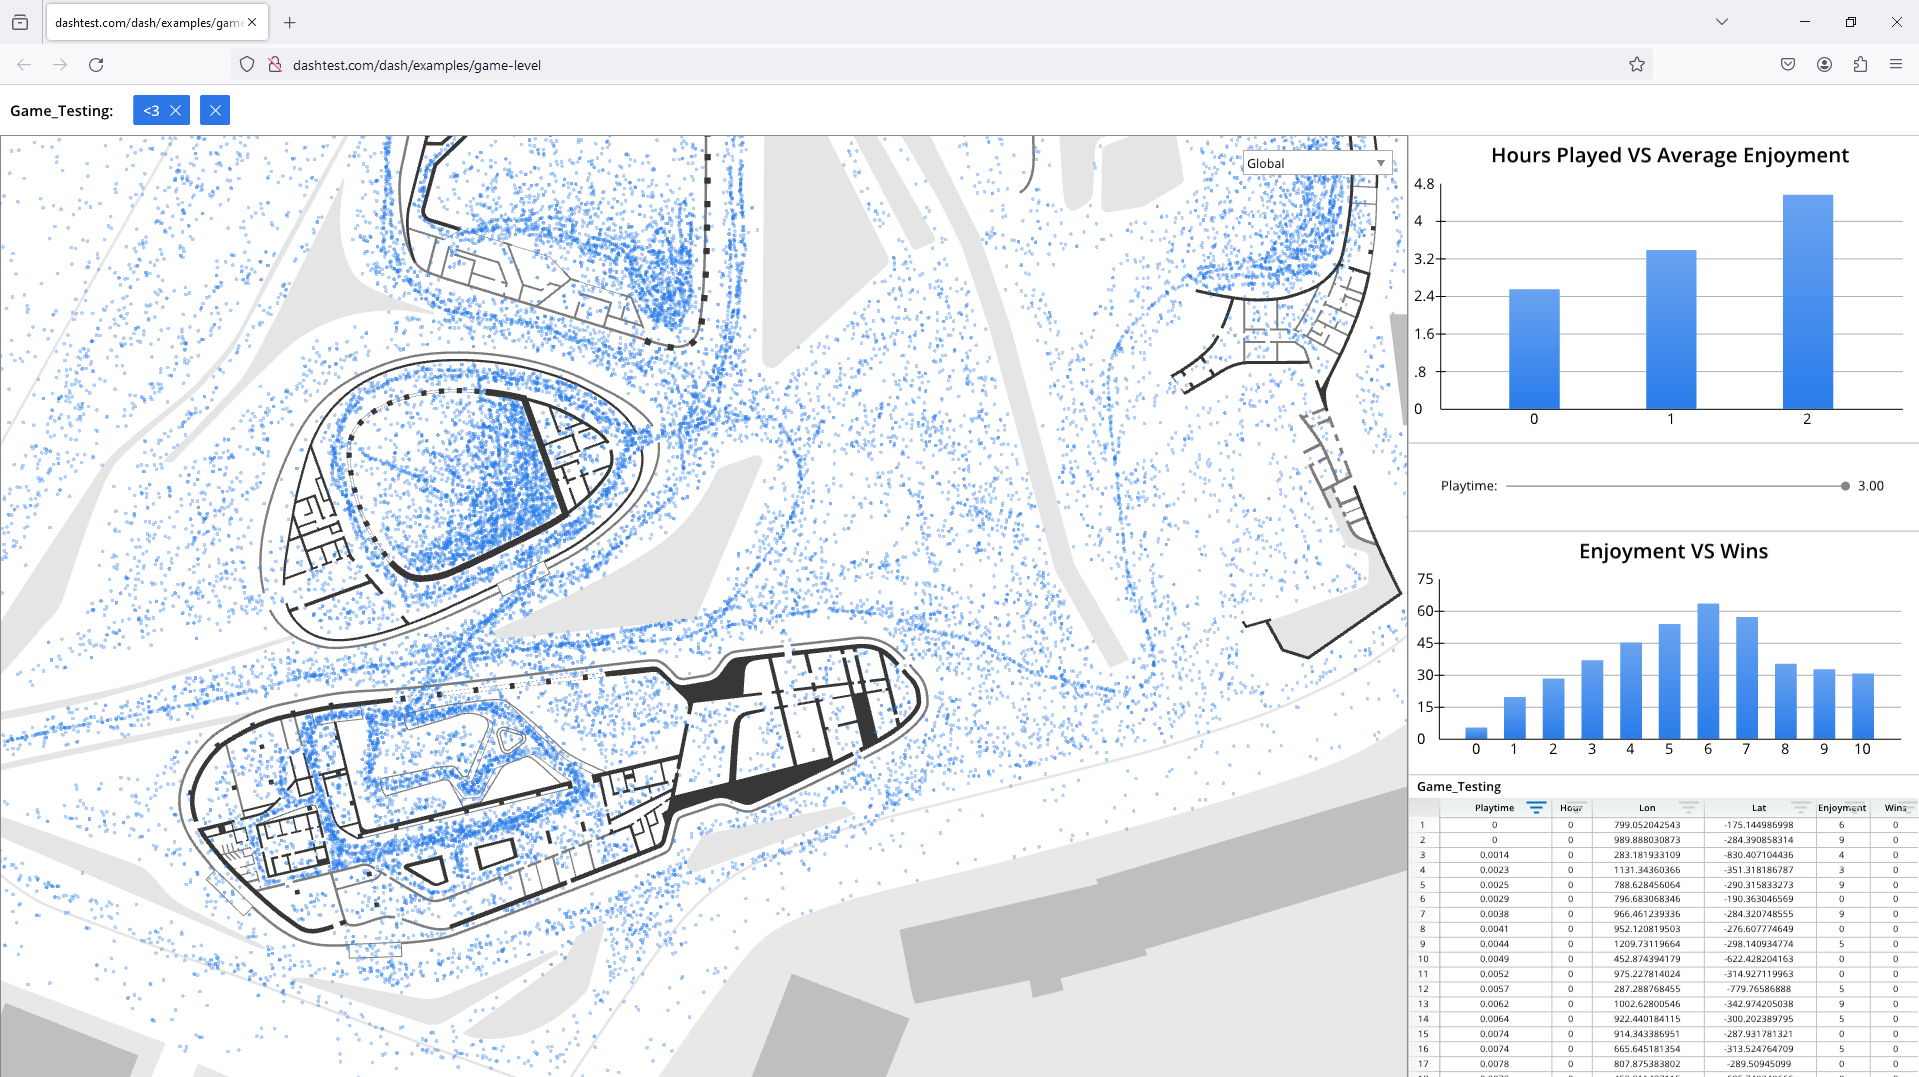Select enjoyment bar 3 in Wins chart
The height and width of the screenshot is (1077, 1919).
pos(1592,699)
